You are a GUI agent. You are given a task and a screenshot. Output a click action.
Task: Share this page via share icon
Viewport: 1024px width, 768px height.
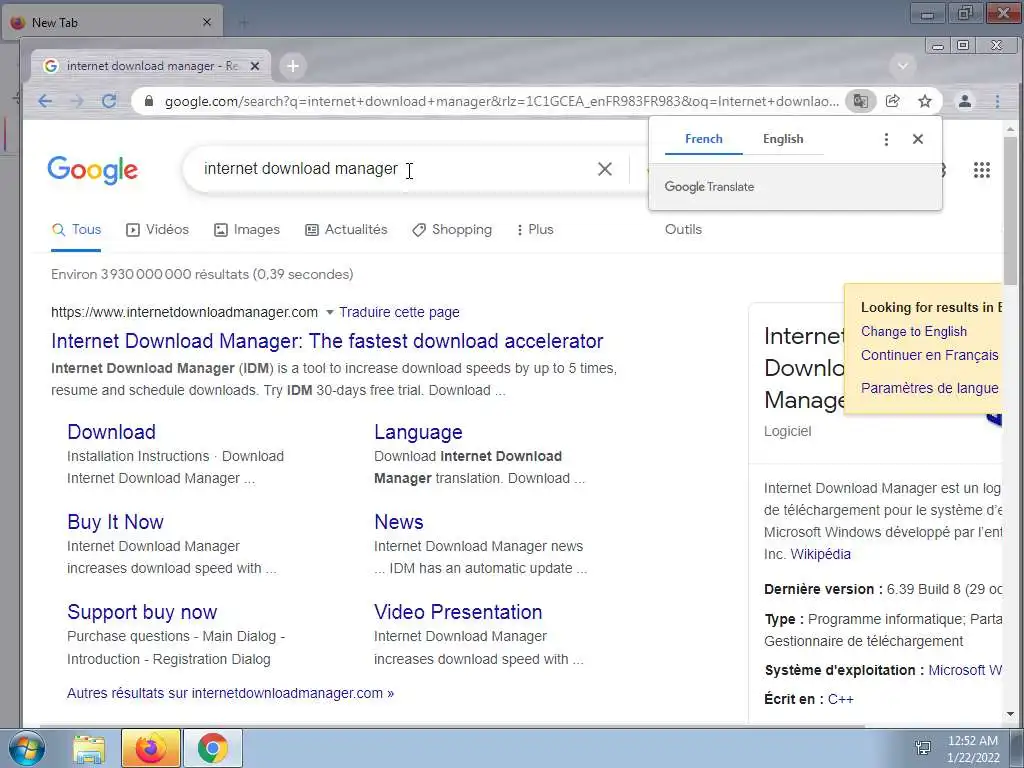pos(893,101)
